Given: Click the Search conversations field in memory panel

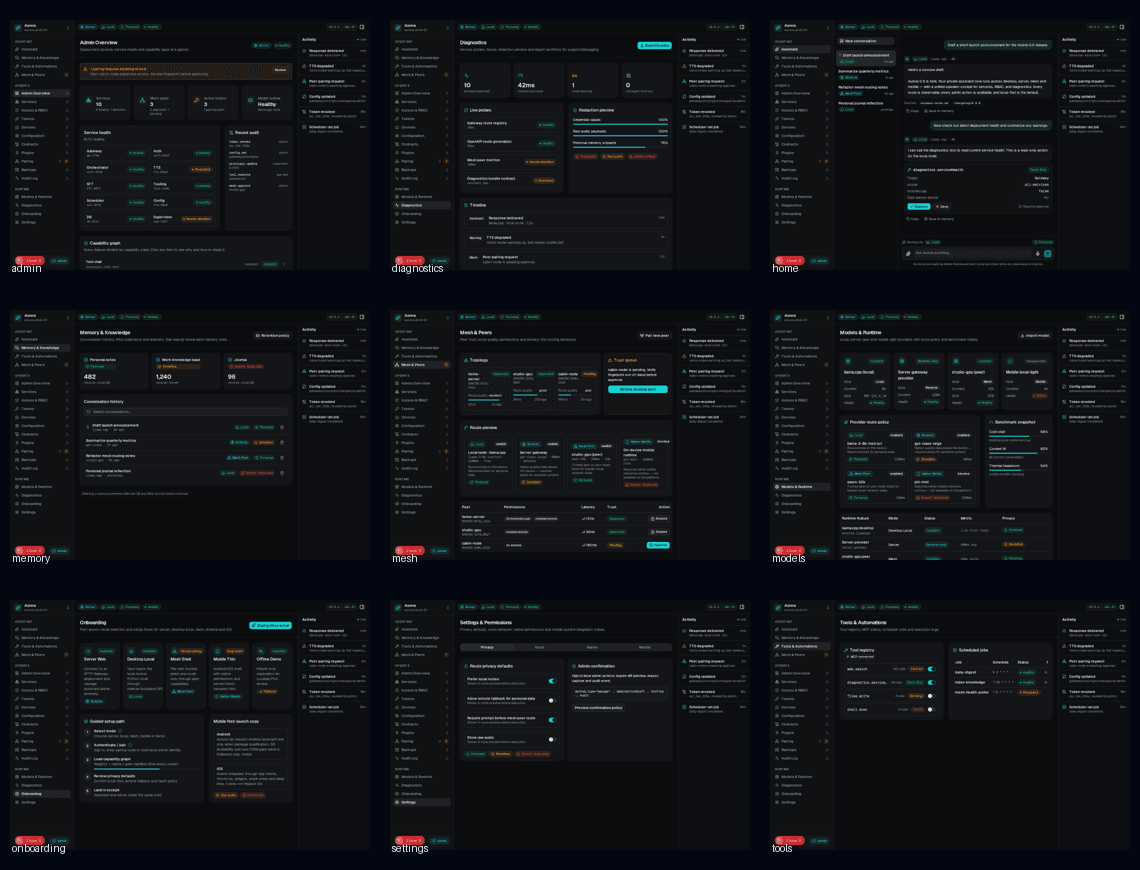Looking at the screenshot, I should [x=185, y=411].
